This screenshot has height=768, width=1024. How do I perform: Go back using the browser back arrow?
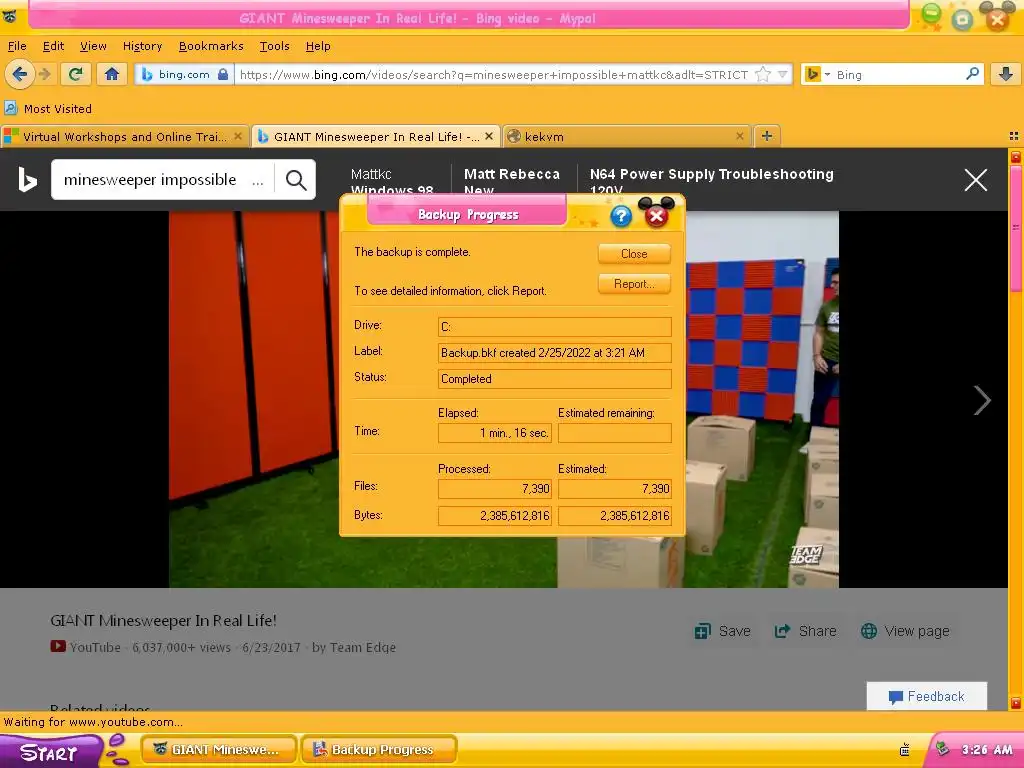coord(20,74)
